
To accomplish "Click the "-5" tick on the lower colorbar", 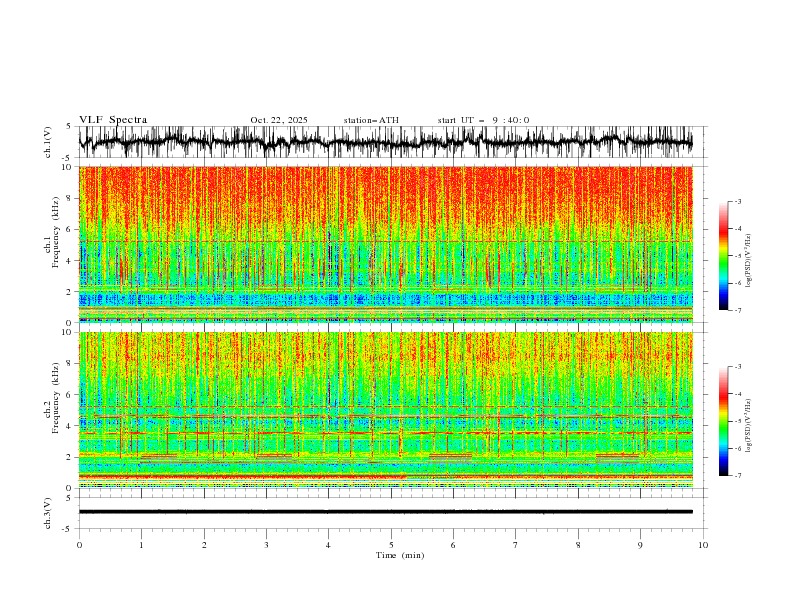I will [x=737, y=421].
